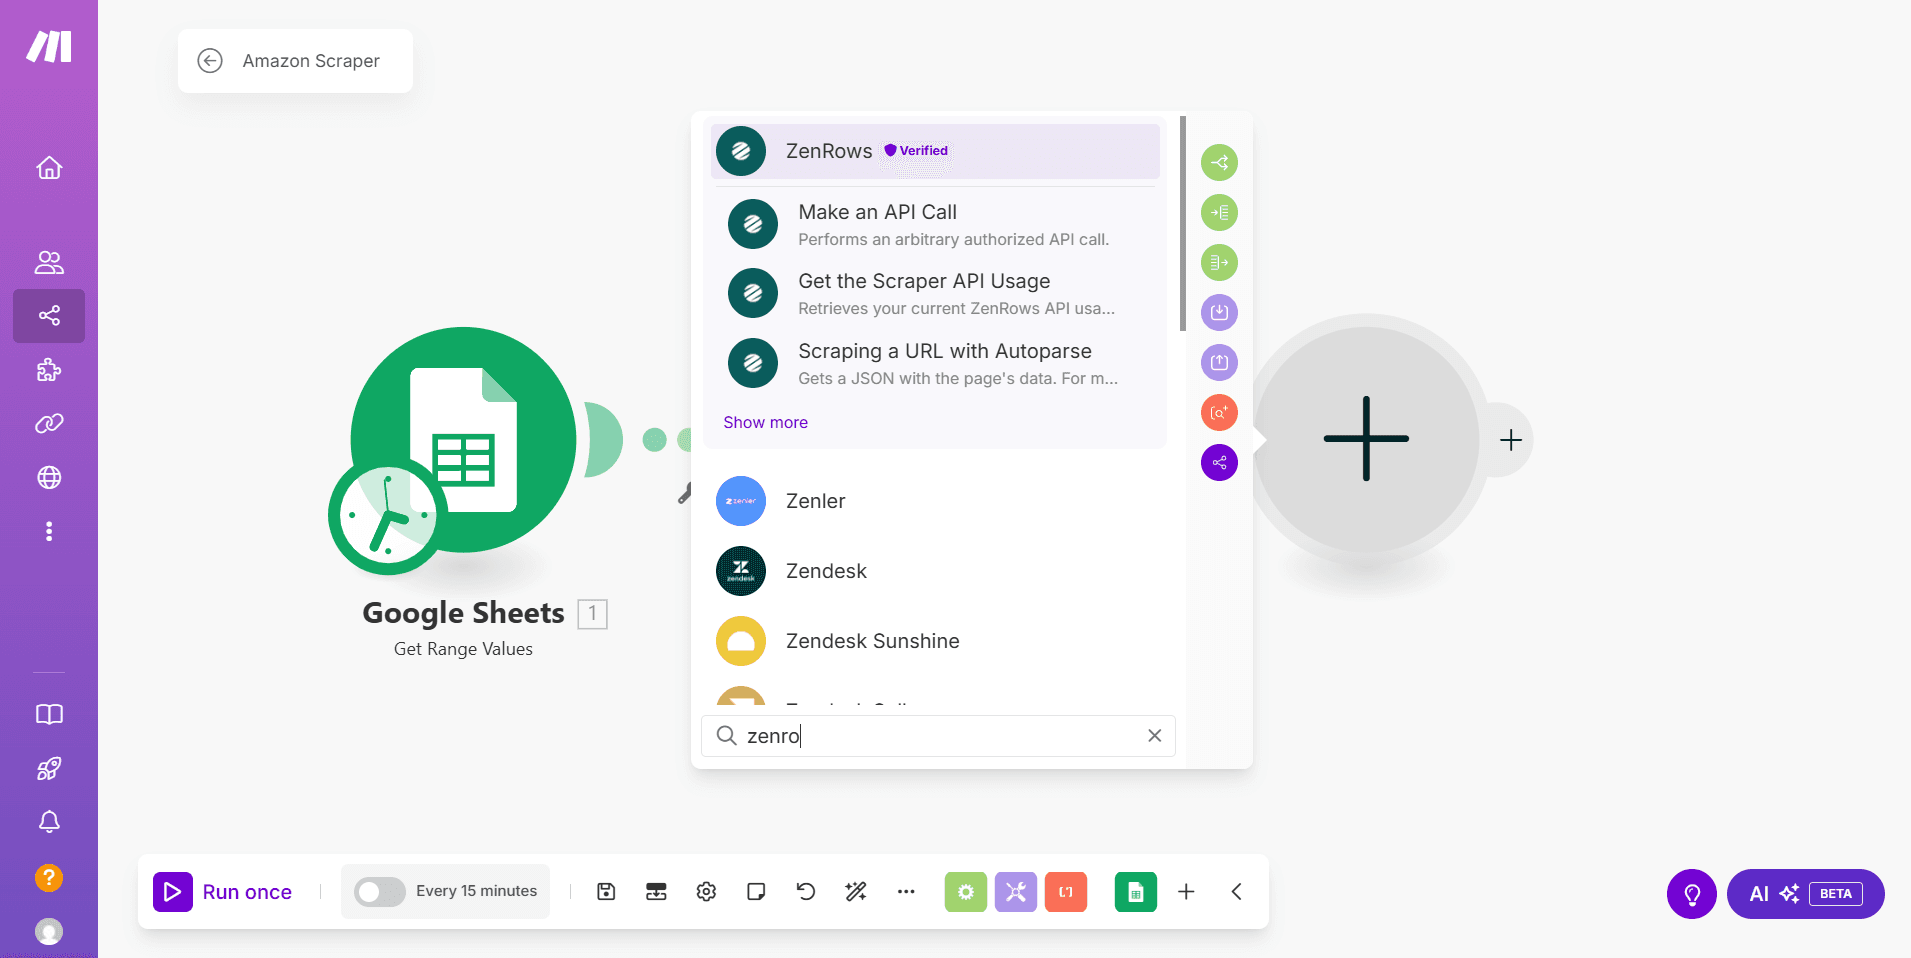This screenshot has width=1911, height=958.
Task: Open the What's new rocket icon
Action: coord(49,768)
